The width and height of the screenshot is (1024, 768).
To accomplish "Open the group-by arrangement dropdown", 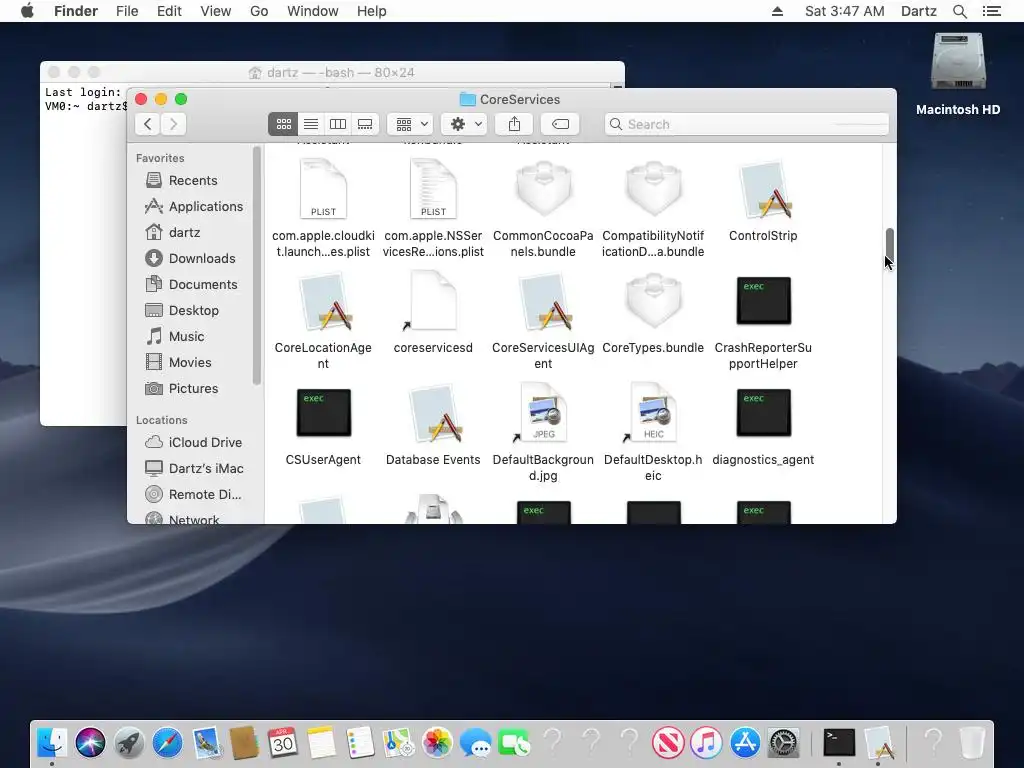I will pyautogui.click(x=411, y=124).
